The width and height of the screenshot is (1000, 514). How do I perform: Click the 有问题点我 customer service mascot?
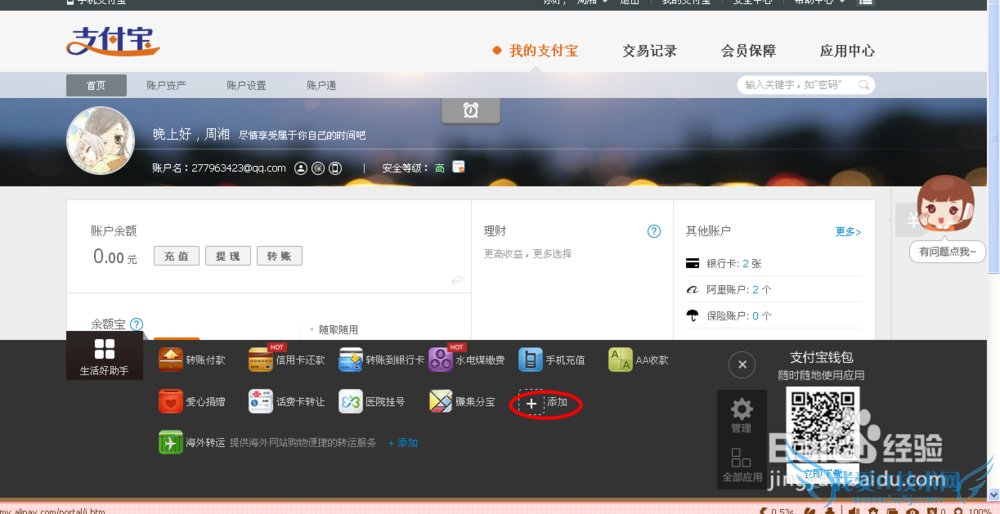tap(948, 204)
